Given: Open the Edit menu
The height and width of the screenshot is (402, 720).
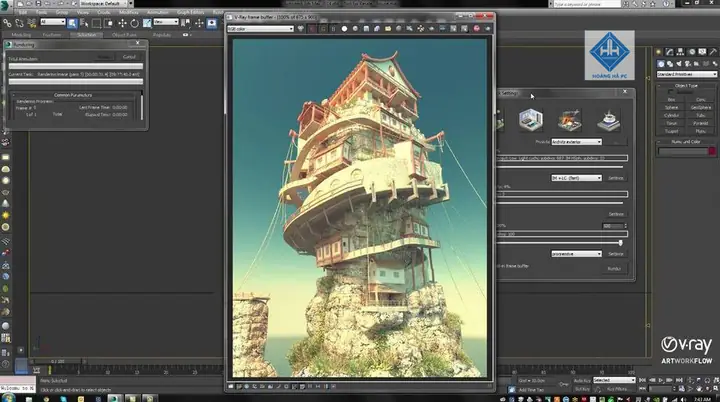Looking at the screenshot, I should pos(23,12).
